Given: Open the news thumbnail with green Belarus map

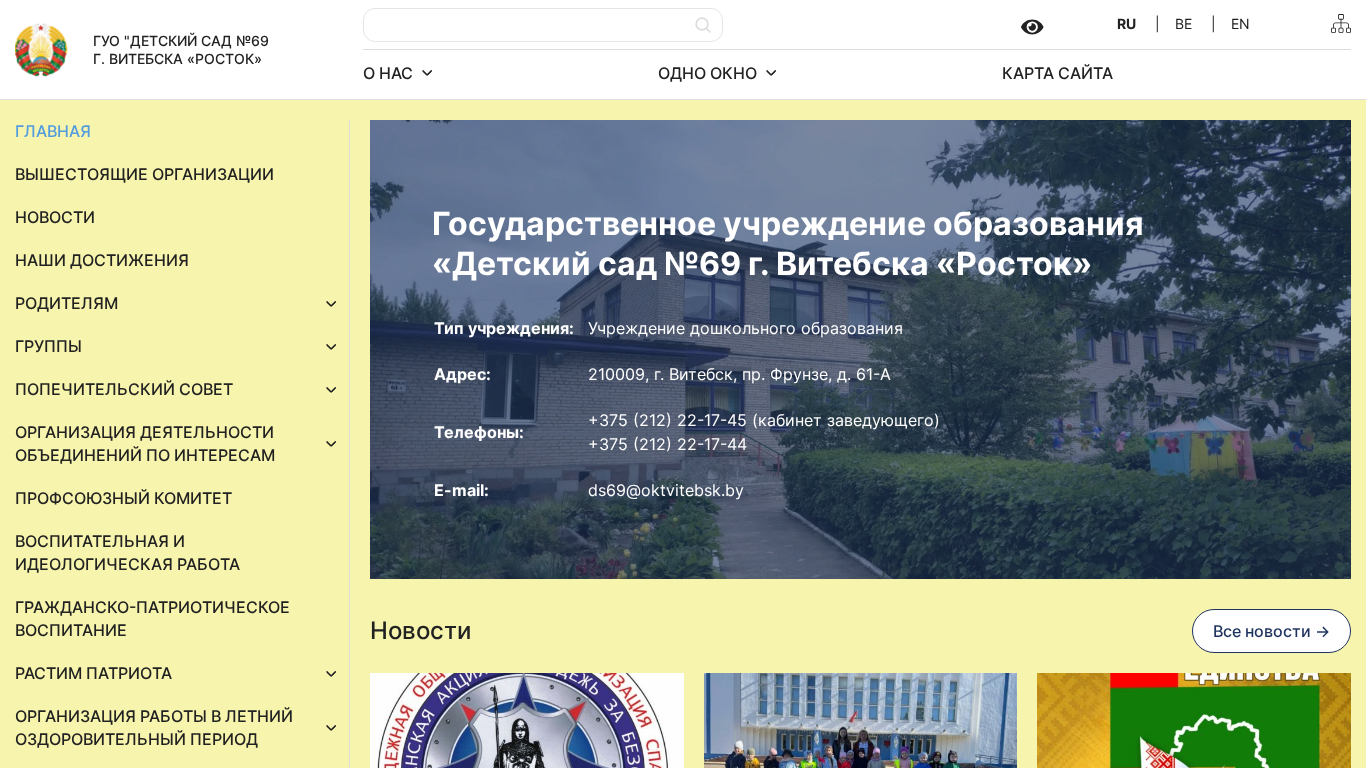Looking at the screenshot, I should pyautogui.click(x=1194, y=720).
